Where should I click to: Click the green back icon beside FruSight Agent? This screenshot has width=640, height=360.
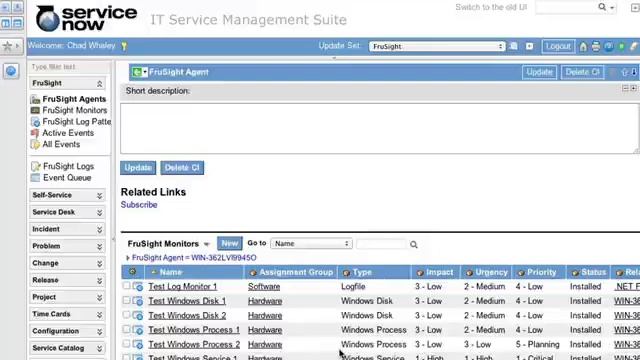click(137, 72)
